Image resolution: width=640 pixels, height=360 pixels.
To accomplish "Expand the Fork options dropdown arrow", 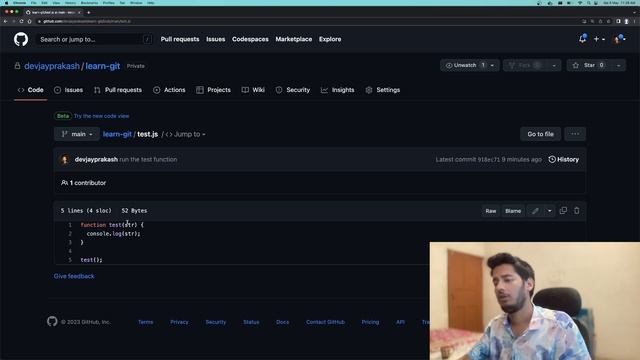I will click(554, 65).
